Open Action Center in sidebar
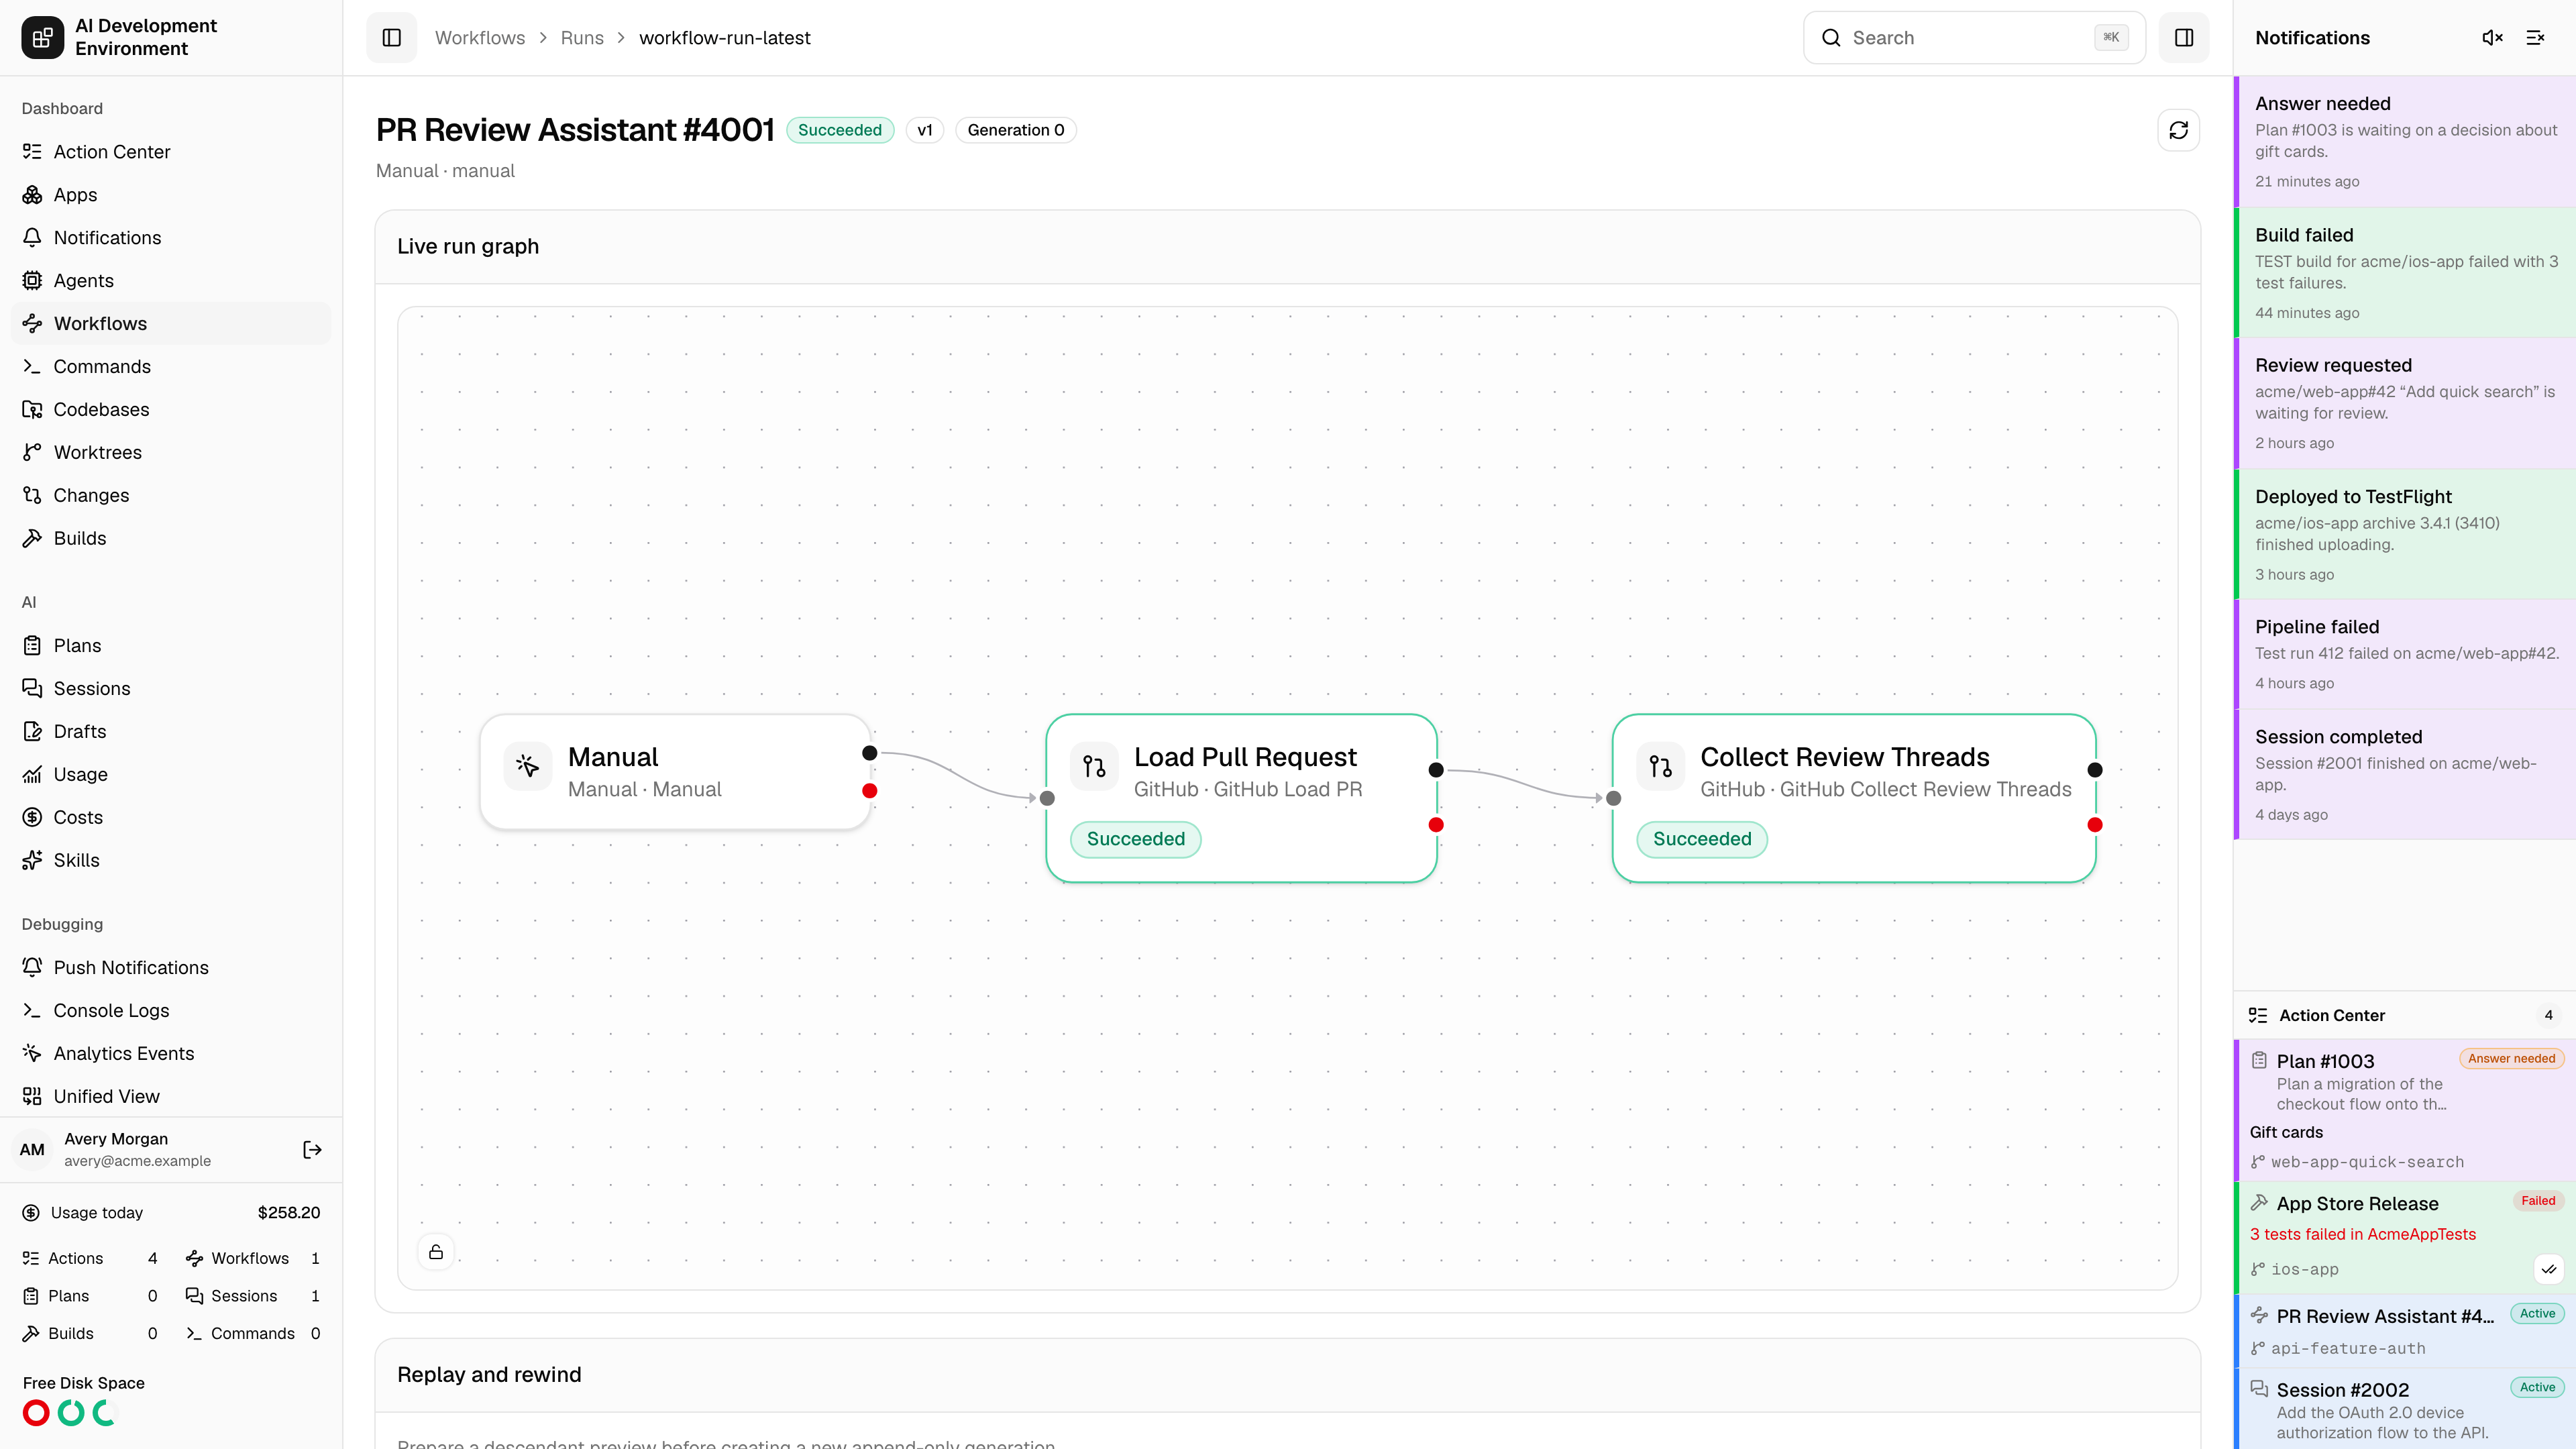This screenshot has height=1449, width=2576. [x=171, y=152]
